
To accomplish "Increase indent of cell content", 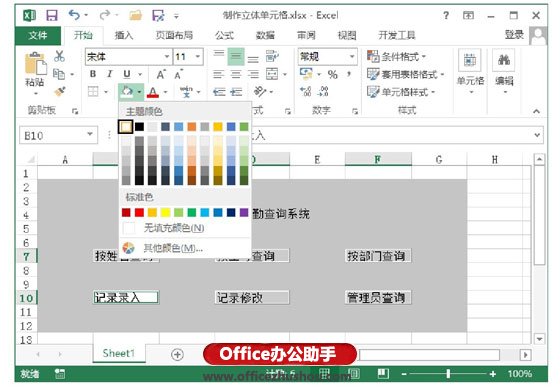I will (236, 92).
